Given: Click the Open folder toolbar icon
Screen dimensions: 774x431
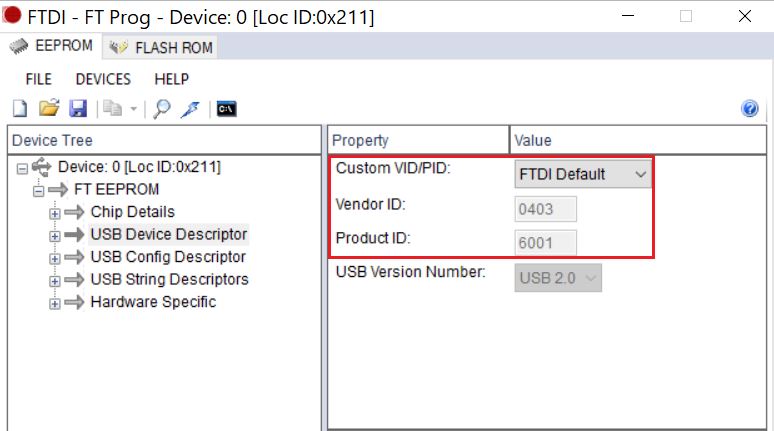Looking at the screenshot, I should (x=48, y=109).
